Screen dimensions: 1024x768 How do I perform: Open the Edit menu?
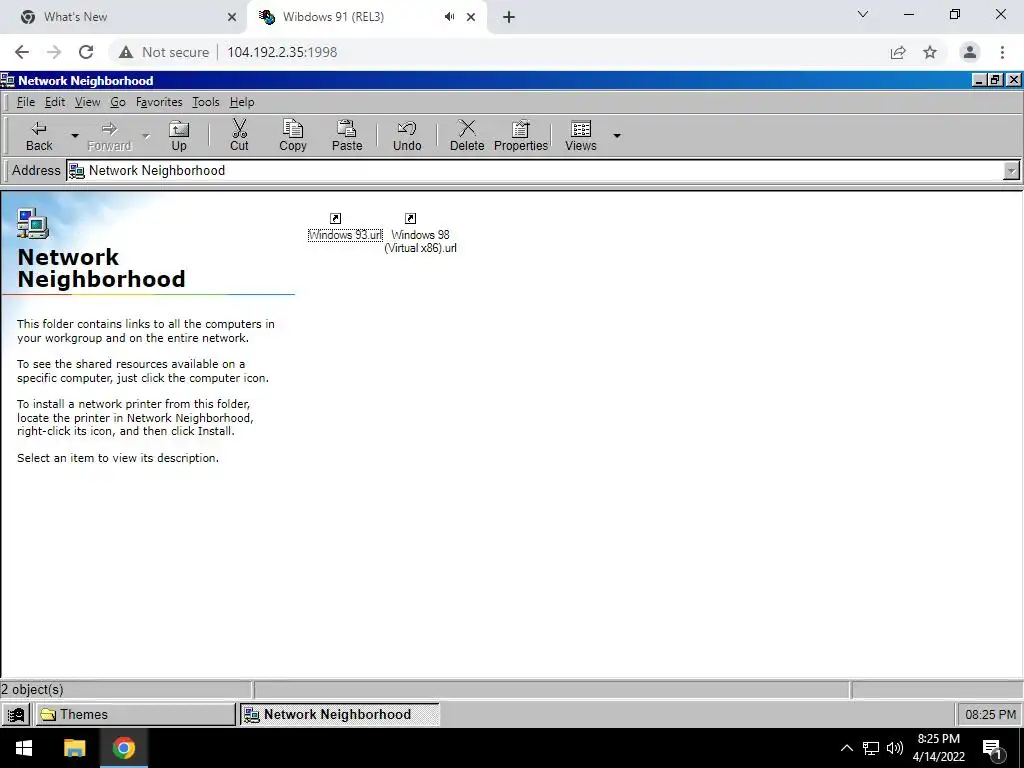55,102
